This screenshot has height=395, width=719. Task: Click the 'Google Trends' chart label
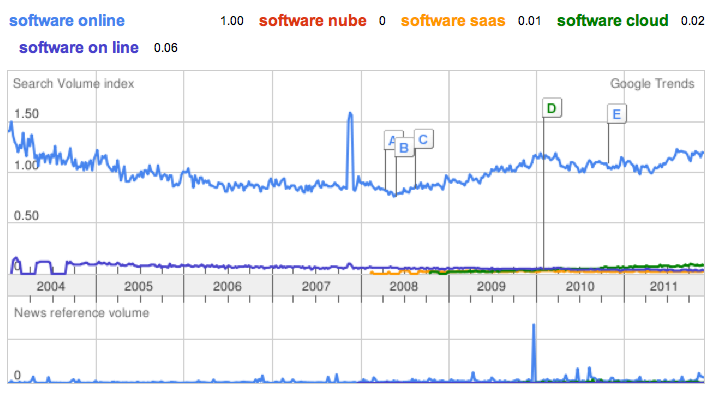coord(652,83)
